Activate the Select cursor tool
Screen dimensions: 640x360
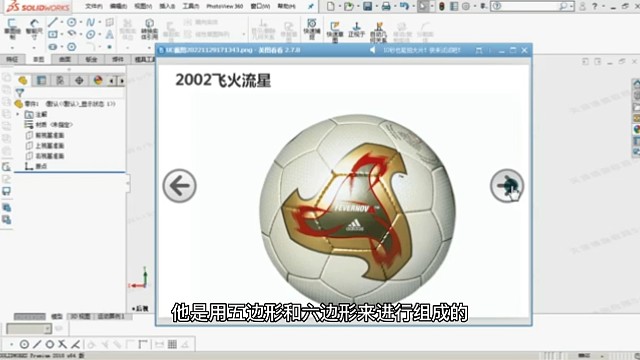[422, 6]
